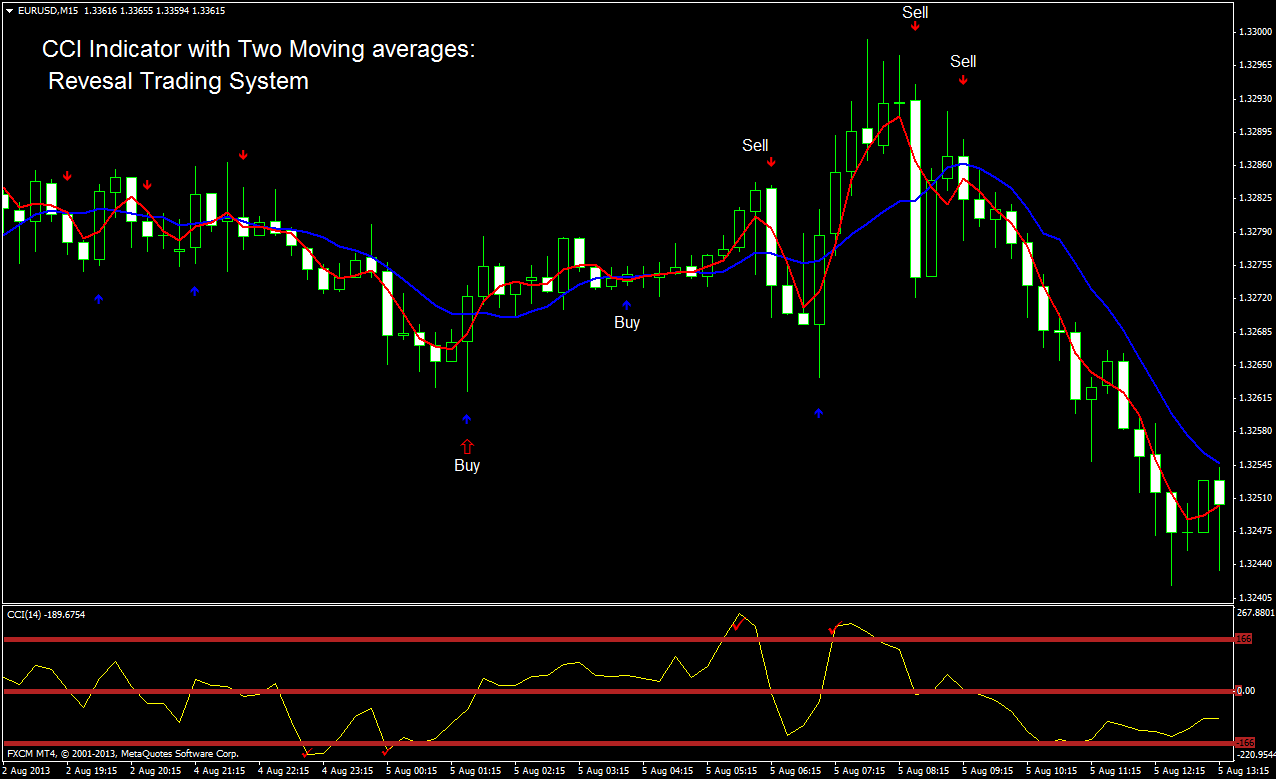
Task: Click the '5 Aug 01:15' time axis label
Action: click(x=477, y=772)
